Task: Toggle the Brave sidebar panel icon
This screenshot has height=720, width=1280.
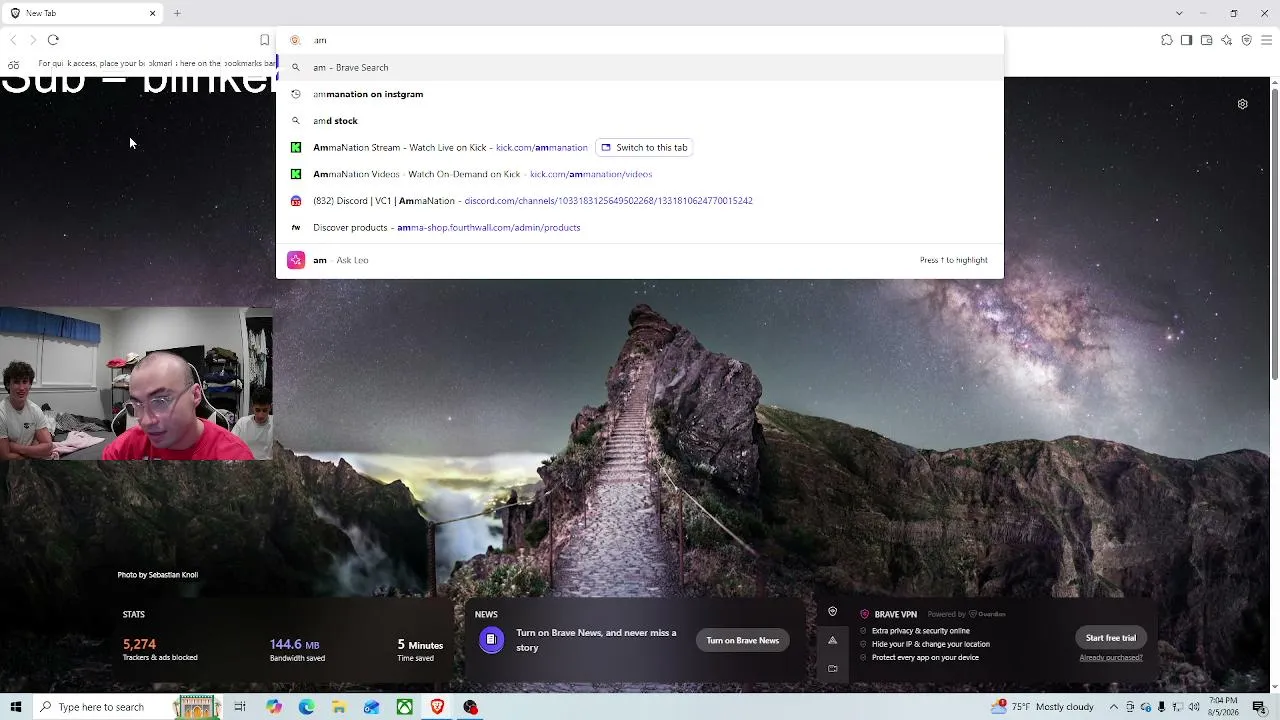Action: coord(1186,40)
